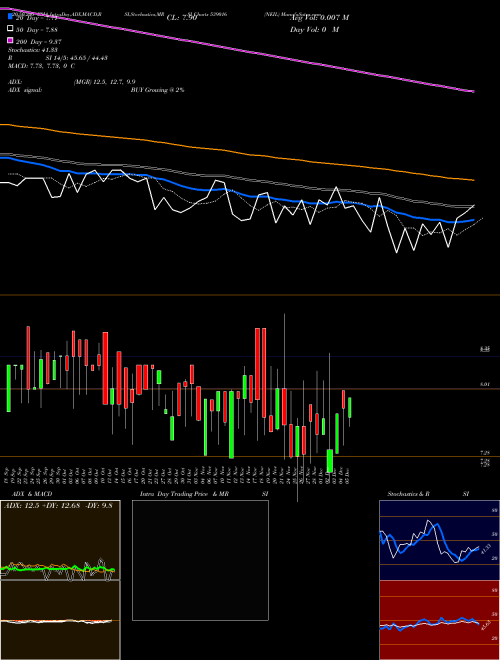Click the 'Stochastics & R' panel title
Screen dimensions: 500x660
pyautogui.click(x=408, y=493)
